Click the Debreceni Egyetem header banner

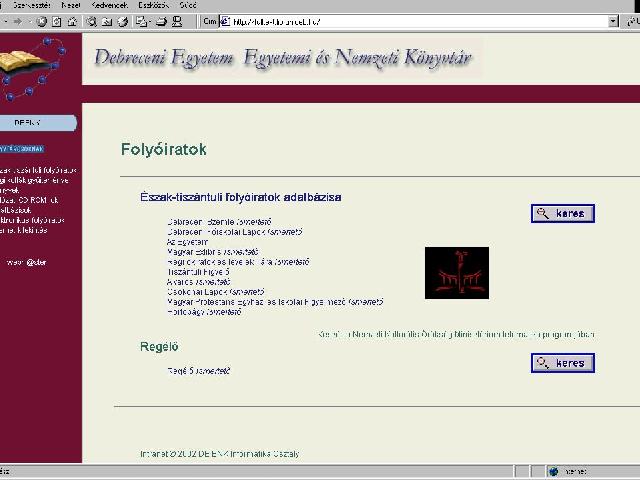[x=282, y=58]
